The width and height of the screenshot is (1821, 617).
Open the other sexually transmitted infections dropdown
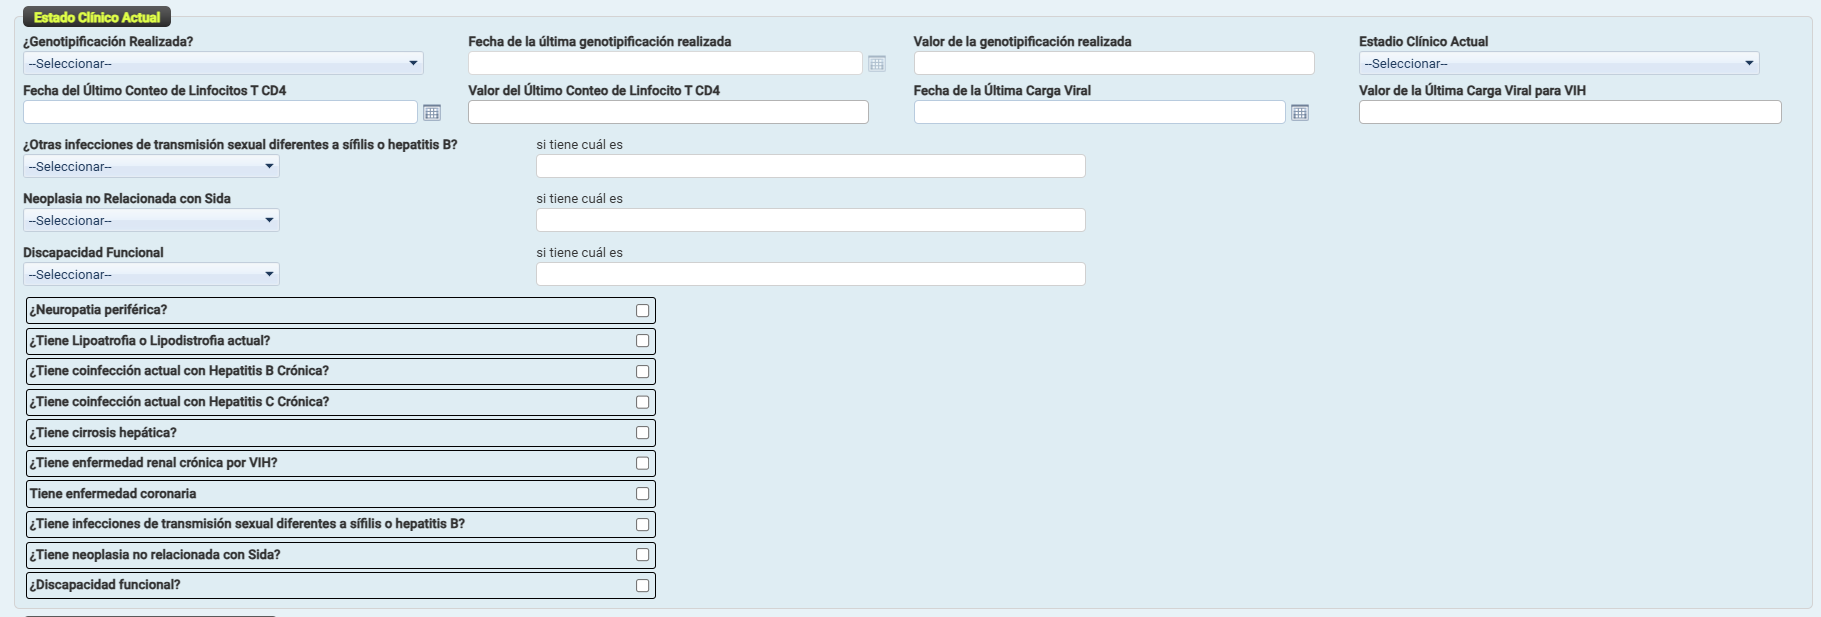pyautogui.click(x=151, y=167)
